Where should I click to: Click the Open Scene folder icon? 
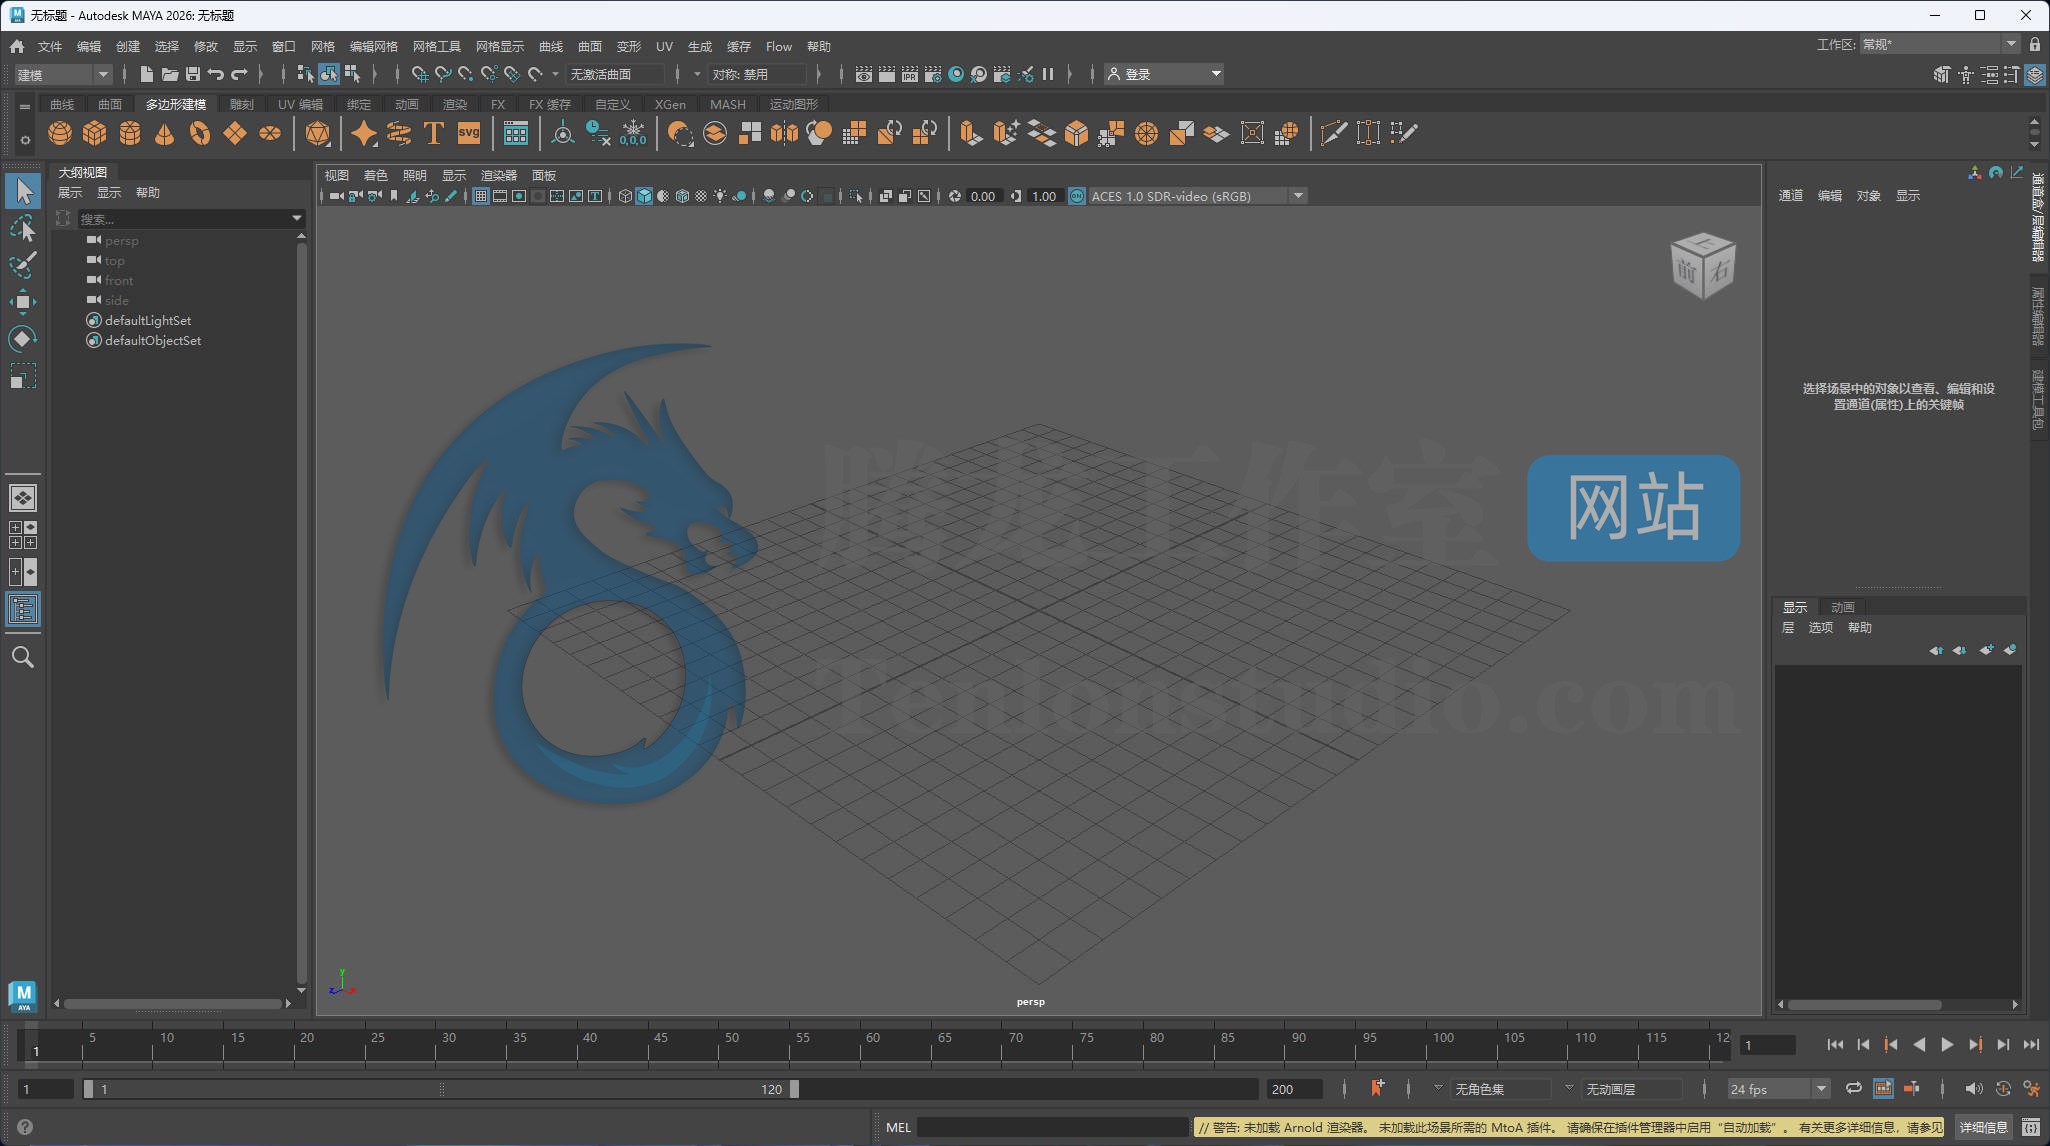coord(170,74)
